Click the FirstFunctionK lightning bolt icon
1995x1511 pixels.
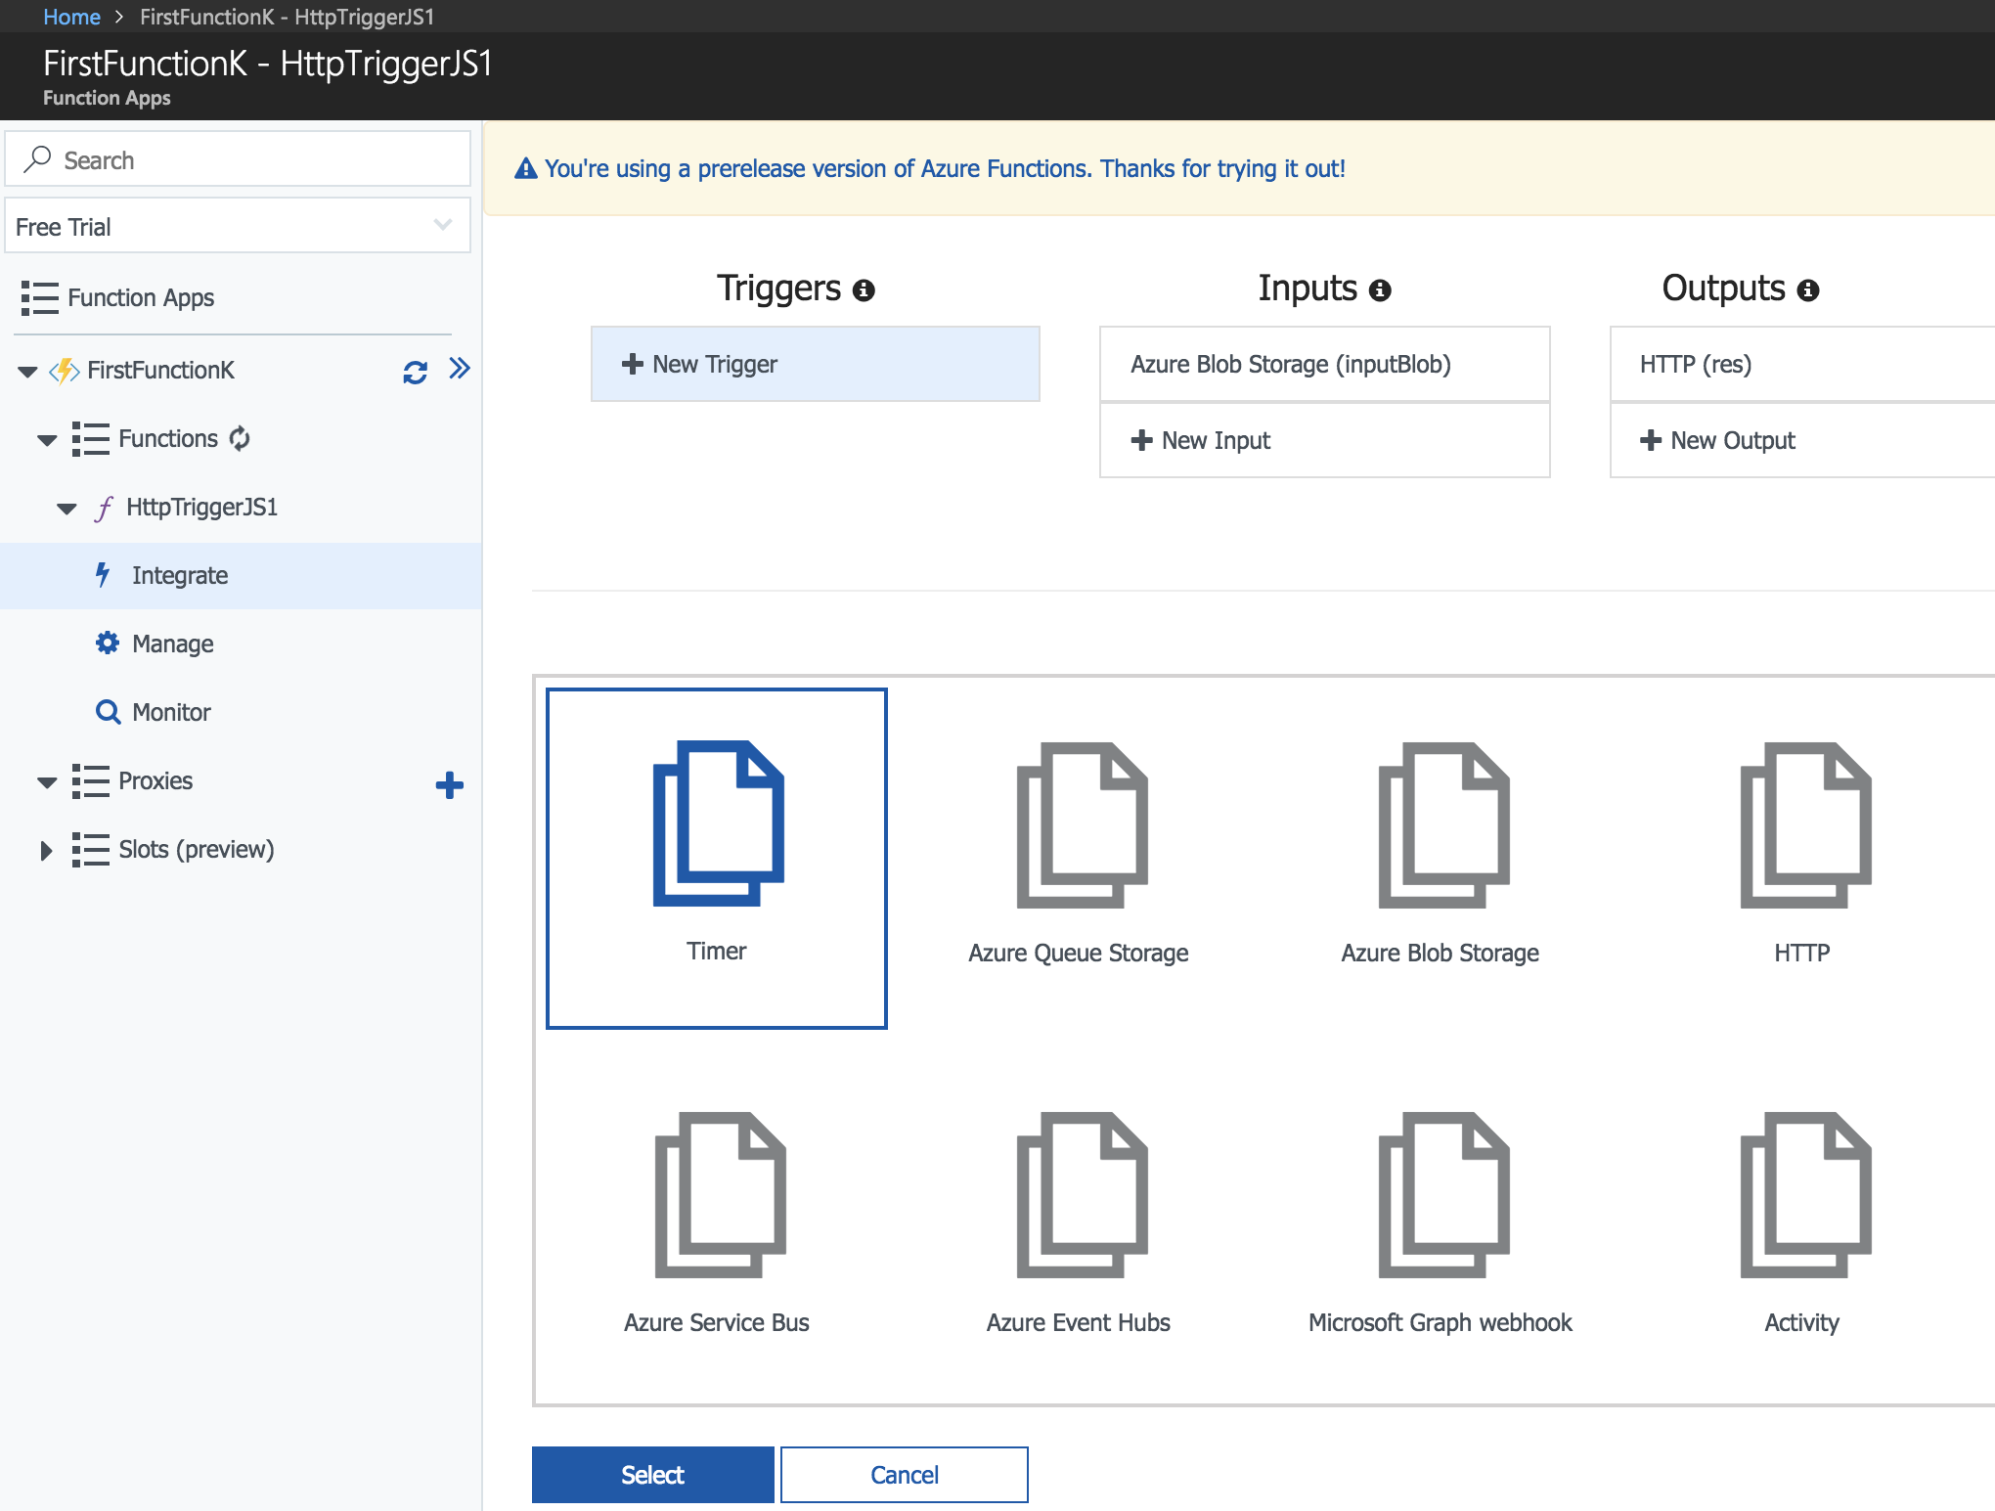65,371
